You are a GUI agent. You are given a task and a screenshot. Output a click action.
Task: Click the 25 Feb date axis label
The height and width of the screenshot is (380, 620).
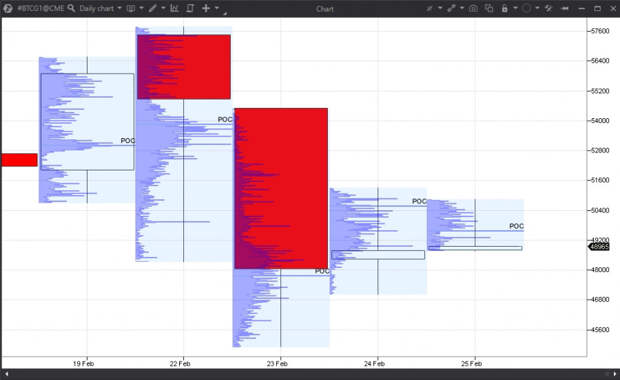[x=471, y=363]
